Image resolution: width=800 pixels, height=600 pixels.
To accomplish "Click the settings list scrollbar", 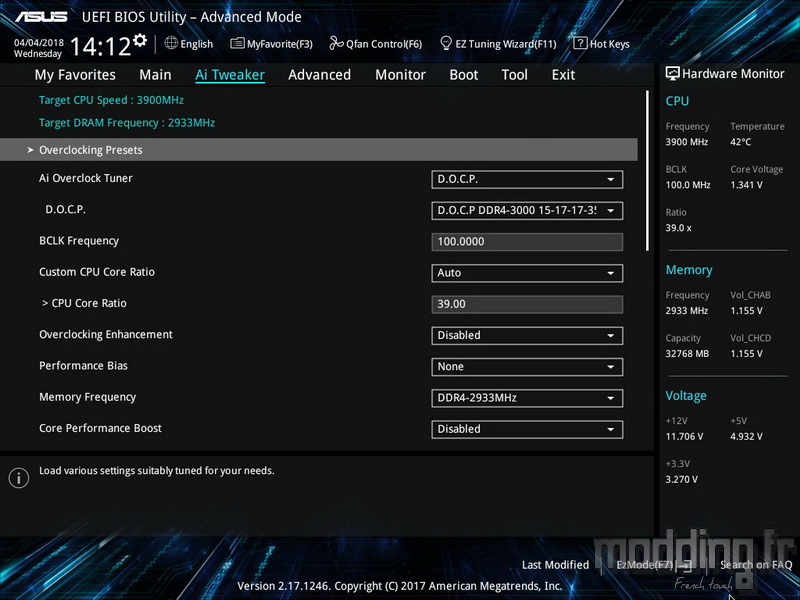I will 647,170.
